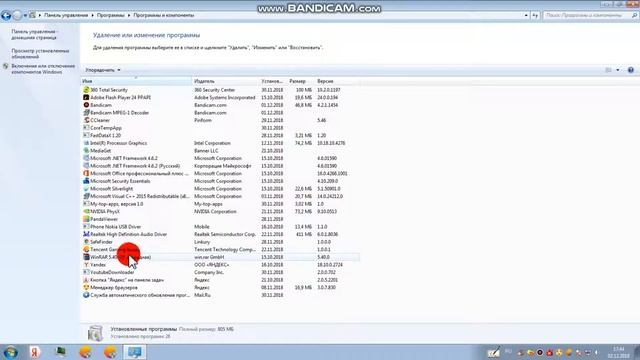Click the SafeFinder program icon

86,242
